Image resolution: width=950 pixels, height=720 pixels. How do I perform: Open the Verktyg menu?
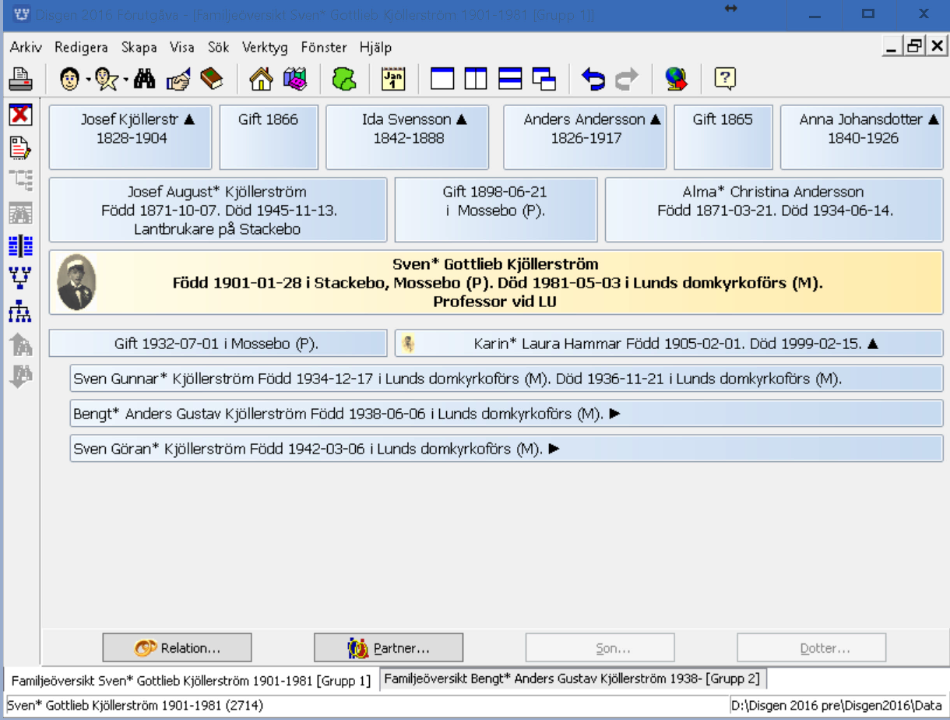click(264, 47)
